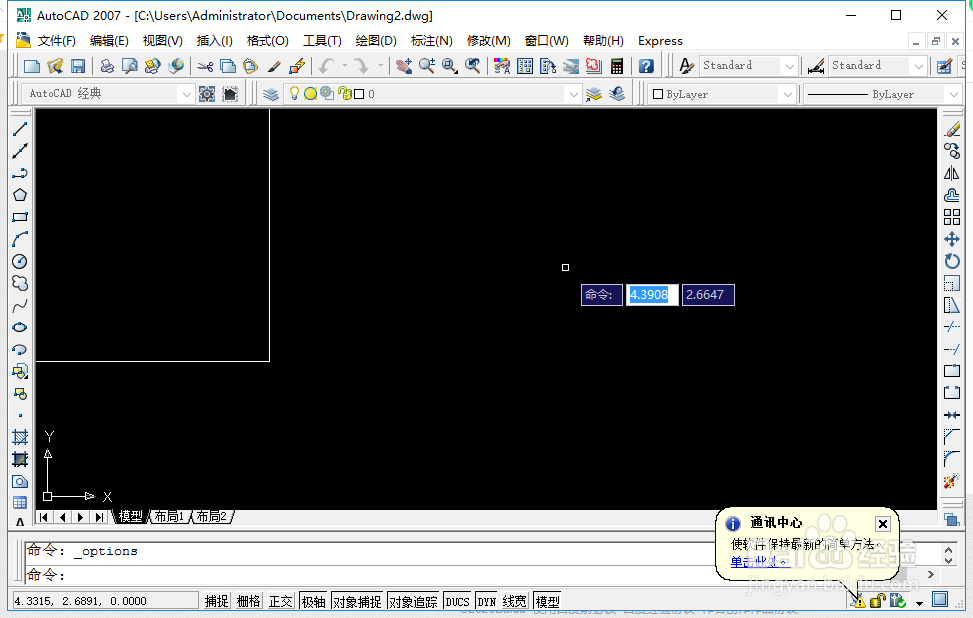Expand the Standard dimension style dropdown
This screenshot has height=618, width=973.
pos(918,66)
